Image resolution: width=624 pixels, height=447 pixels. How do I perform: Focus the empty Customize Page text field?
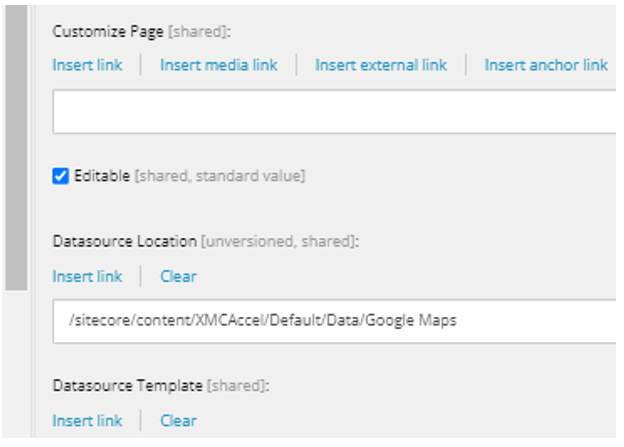(334, 112)
